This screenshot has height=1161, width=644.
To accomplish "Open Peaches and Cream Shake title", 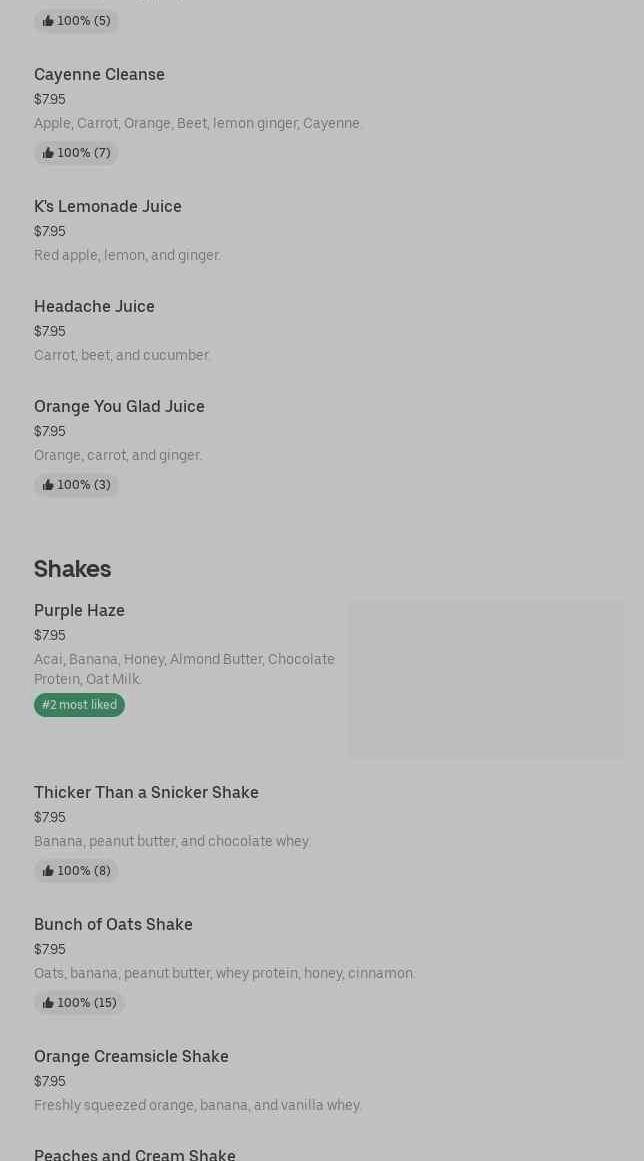I will click(135, 1154).
